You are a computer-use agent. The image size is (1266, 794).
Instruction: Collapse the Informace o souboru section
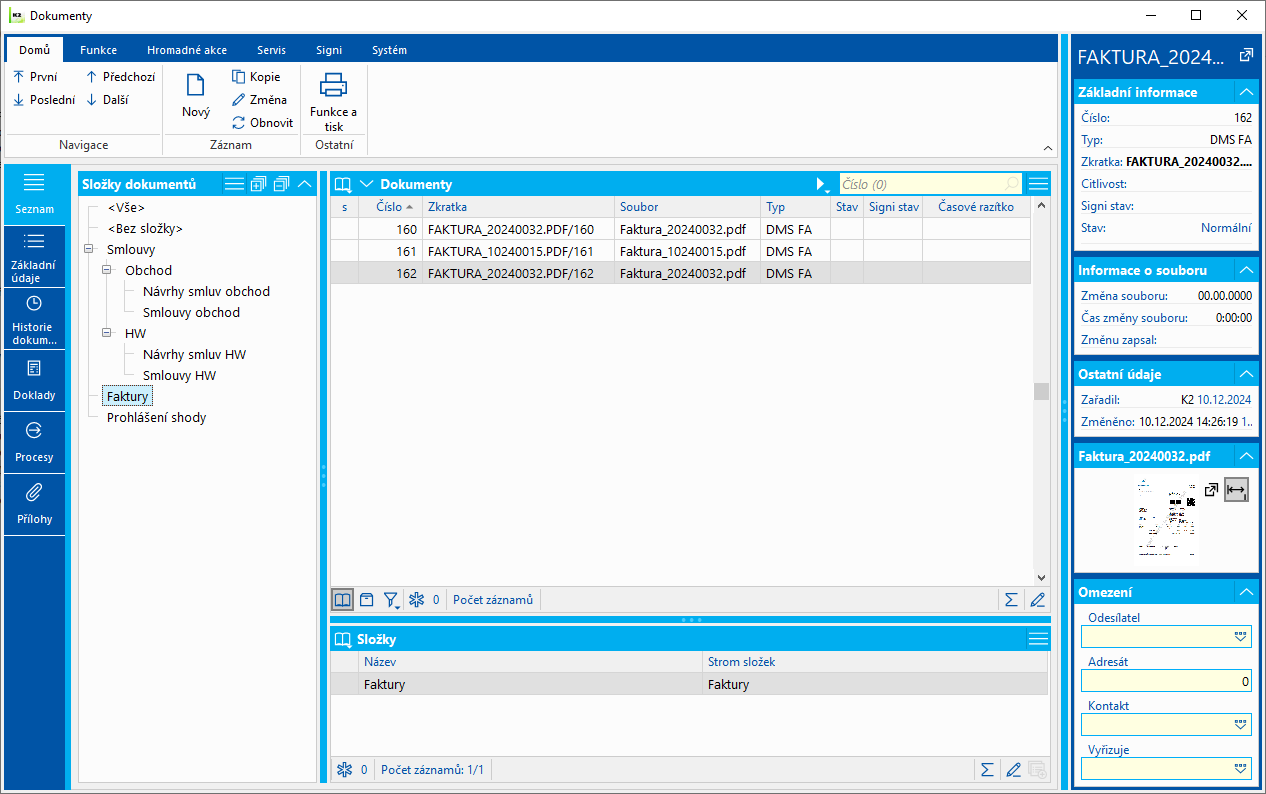(x=1245, y=270)
